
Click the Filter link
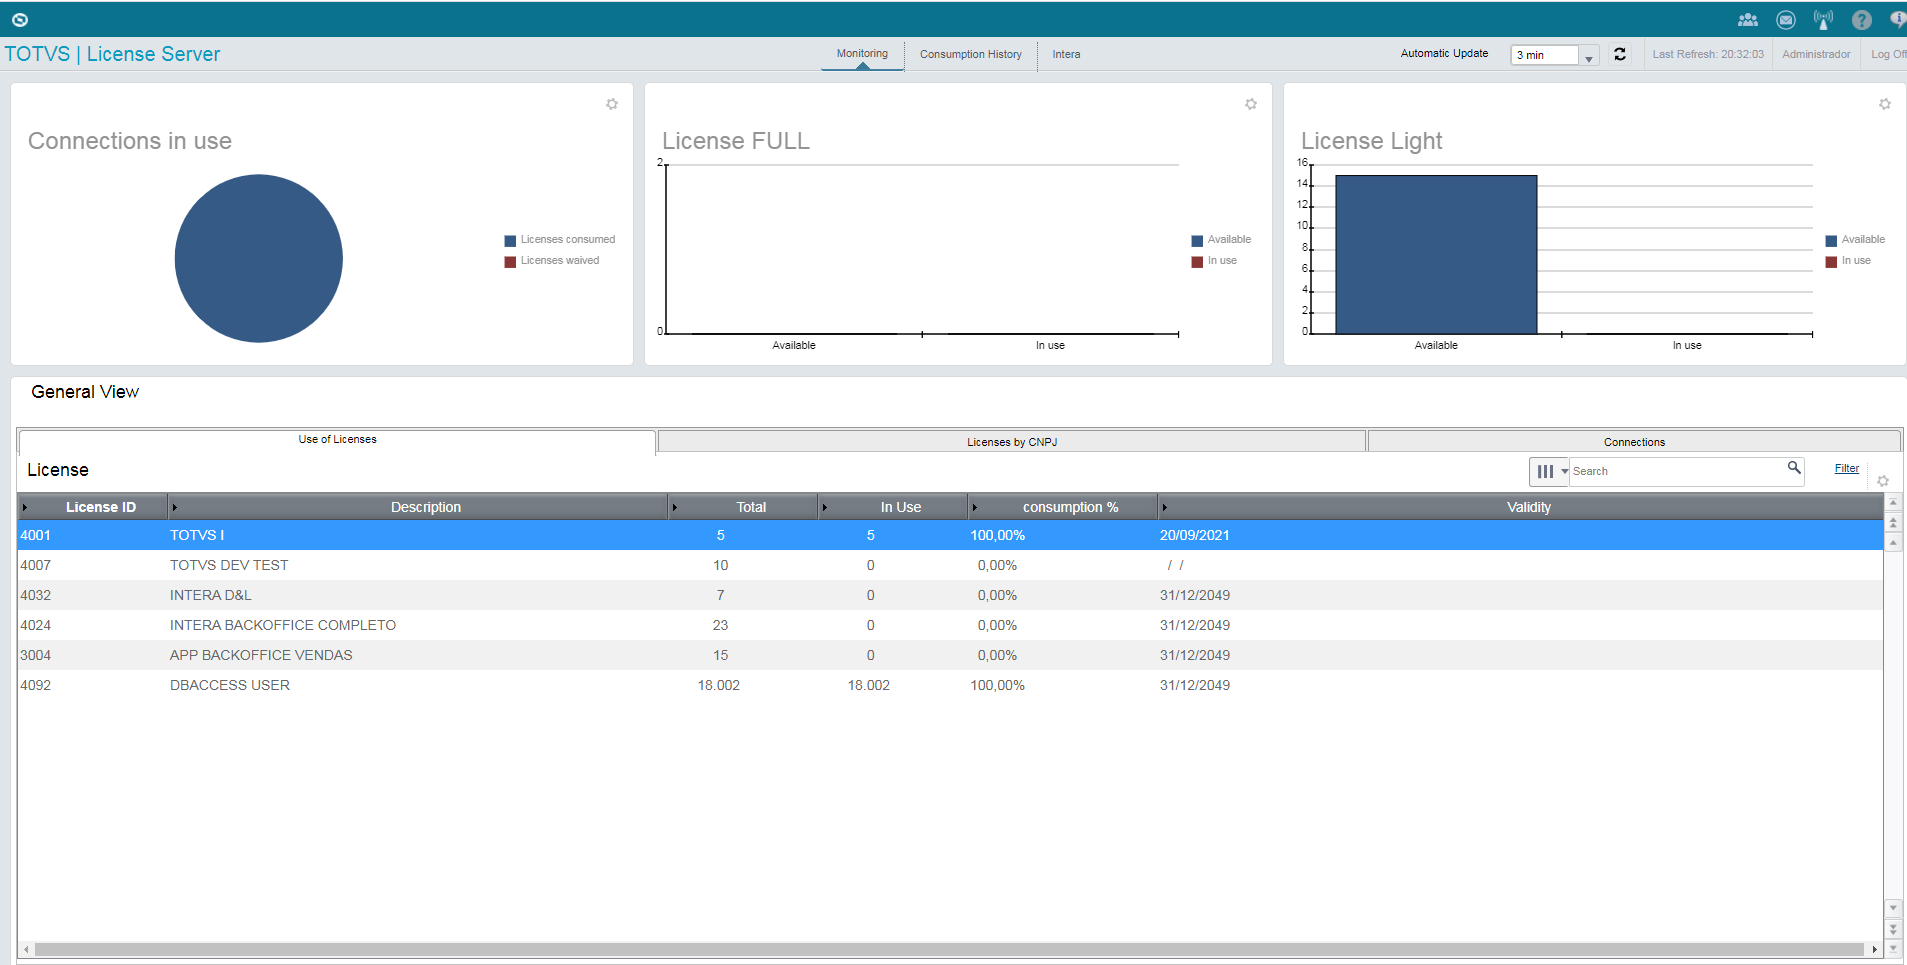click(x=1847, y=469)
